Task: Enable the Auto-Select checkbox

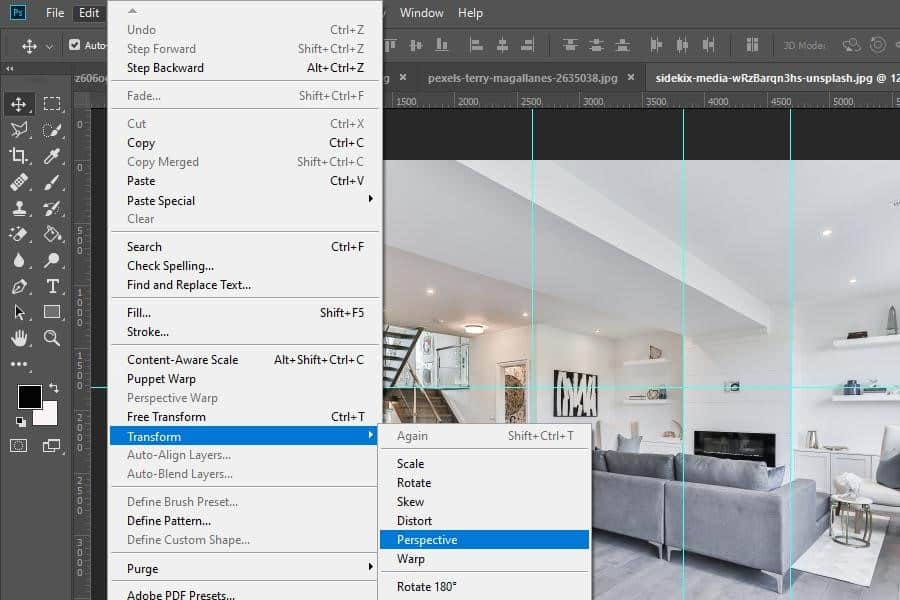Action: (x=74, y=45)
